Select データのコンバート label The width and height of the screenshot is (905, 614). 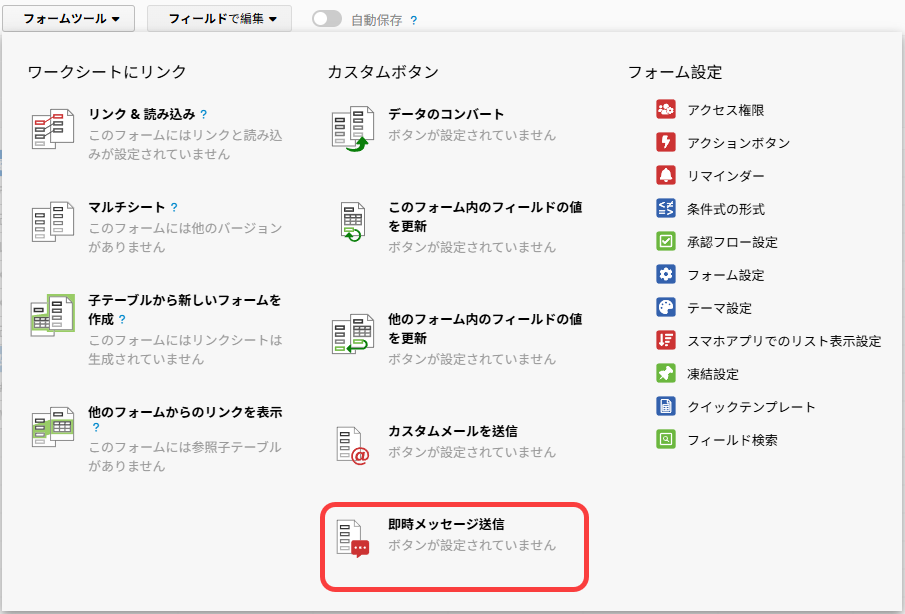(x=446, y=114)
